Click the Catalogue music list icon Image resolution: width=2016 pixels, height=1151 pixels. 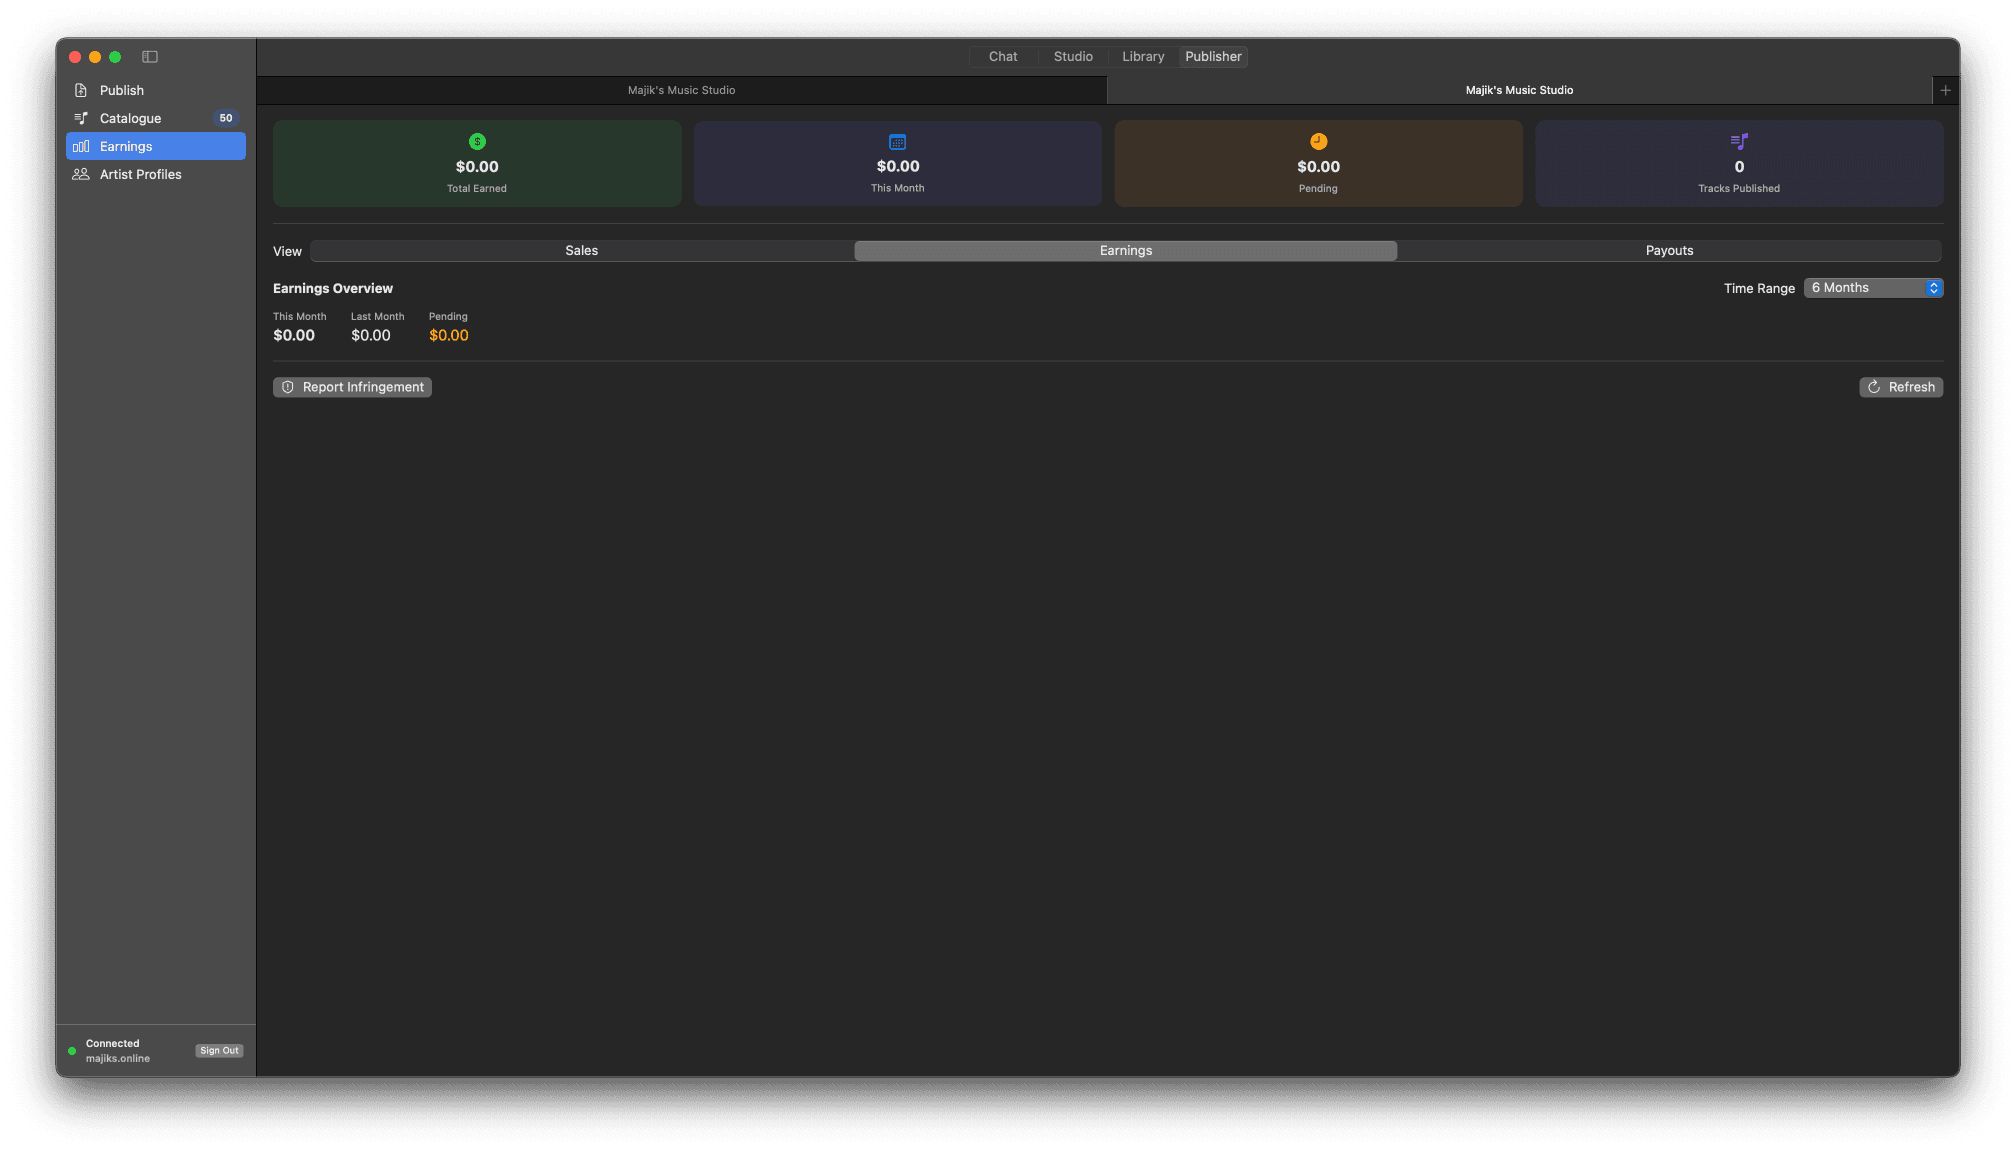tap(81, 118)
